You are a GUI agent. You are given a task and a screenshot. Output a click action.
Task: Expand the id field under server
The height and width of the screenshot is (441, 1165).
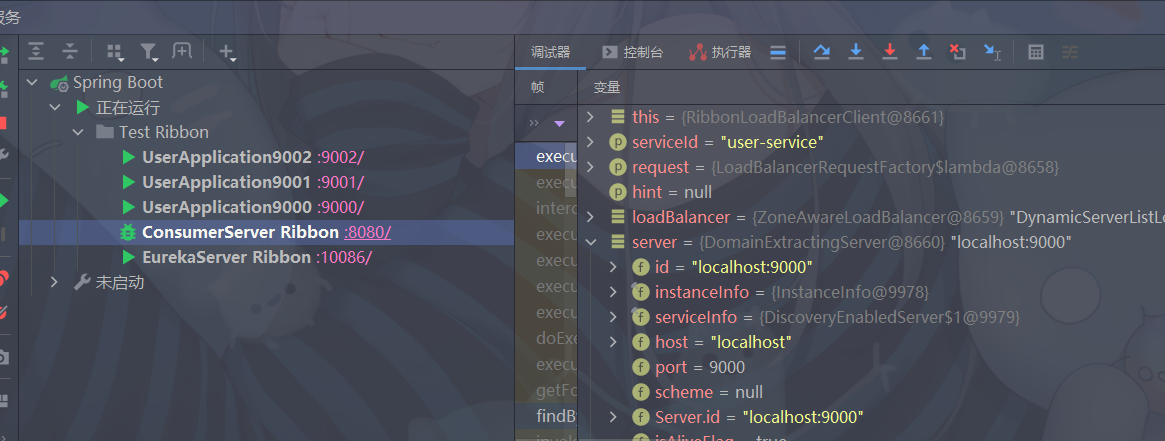613,267
